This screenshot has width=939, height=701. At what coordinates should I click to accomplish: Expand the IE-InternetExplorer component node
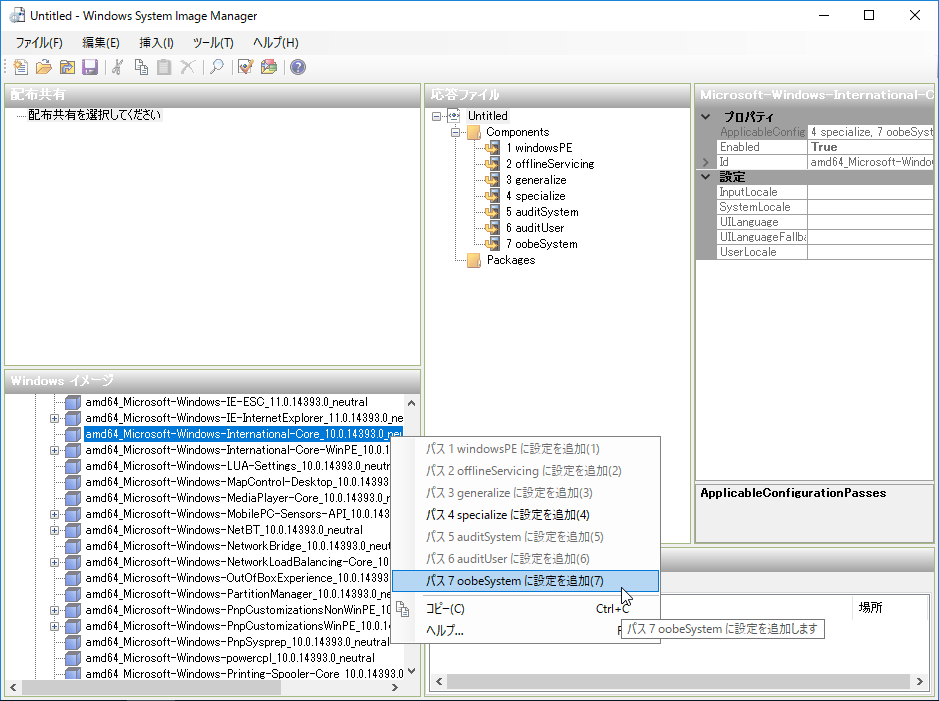(x=54, y=418)
